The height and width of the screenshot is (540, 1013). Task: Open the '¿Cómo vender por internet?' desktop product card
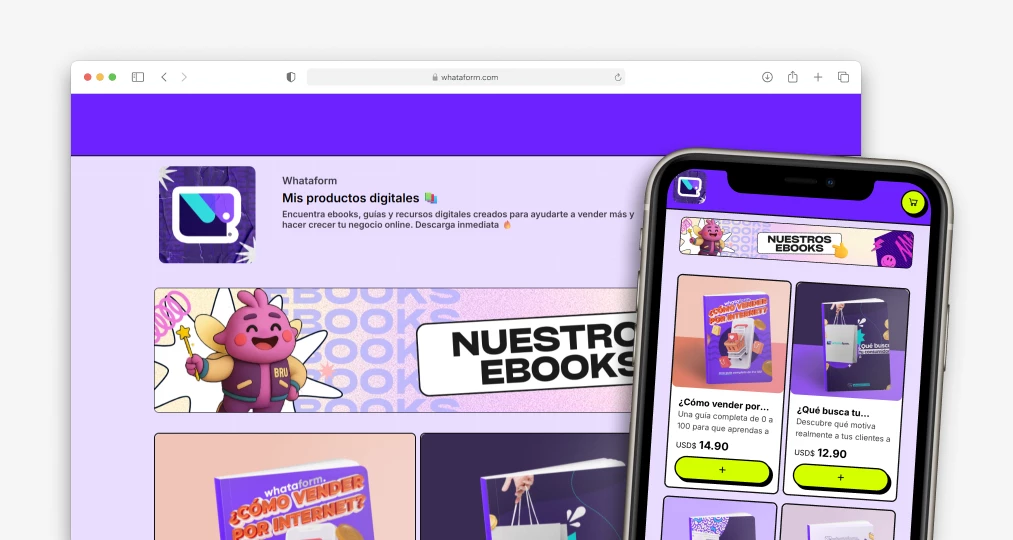pos(285,486)
